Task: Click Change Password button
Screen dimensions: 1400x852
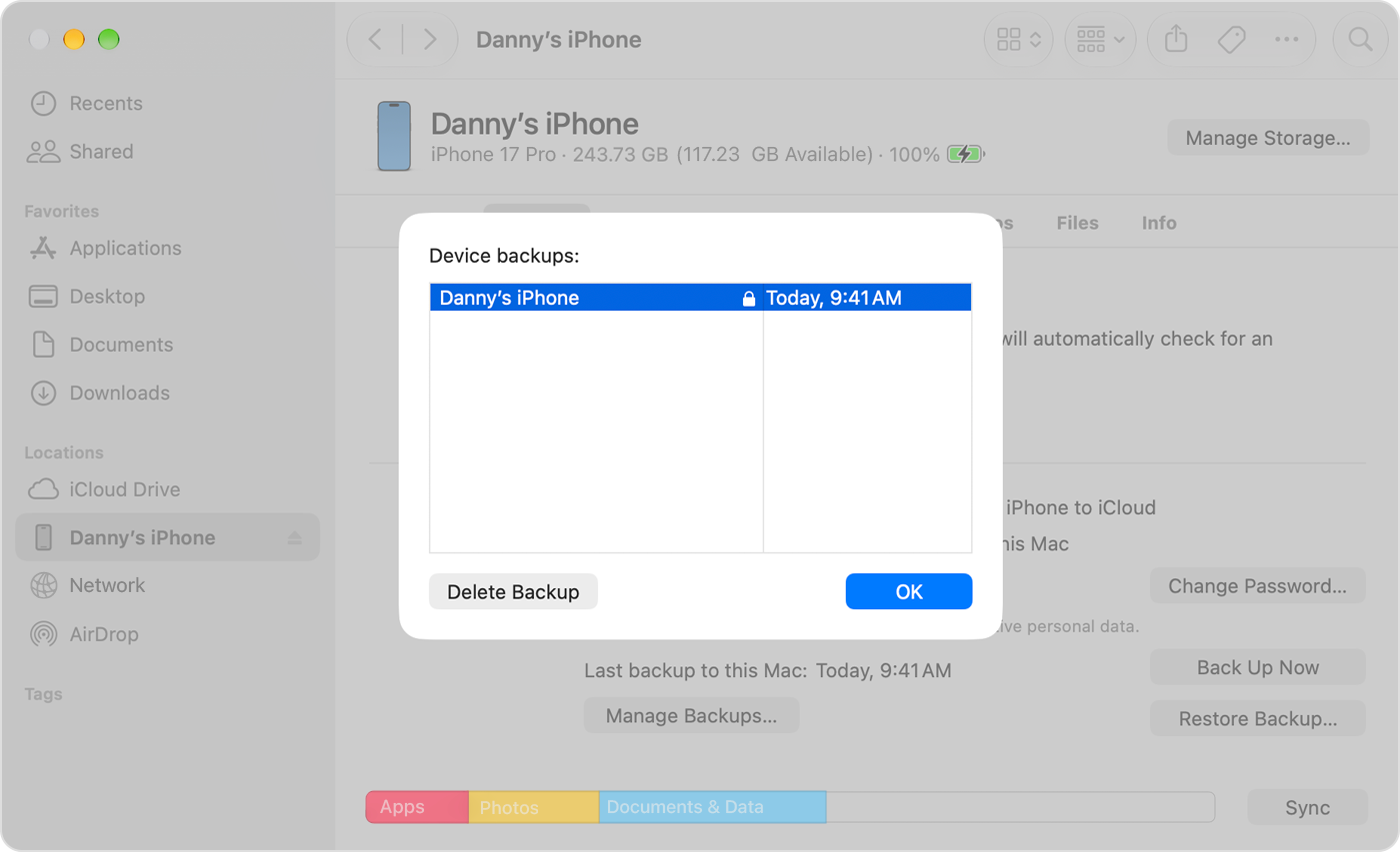Action: click(x=1258, y=586)
